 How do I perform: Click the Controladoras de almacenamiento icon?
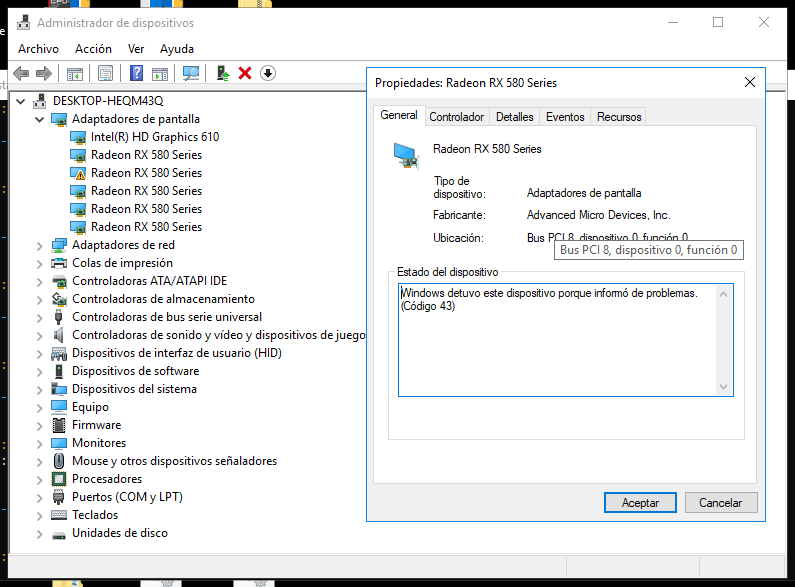coord(59,299)
